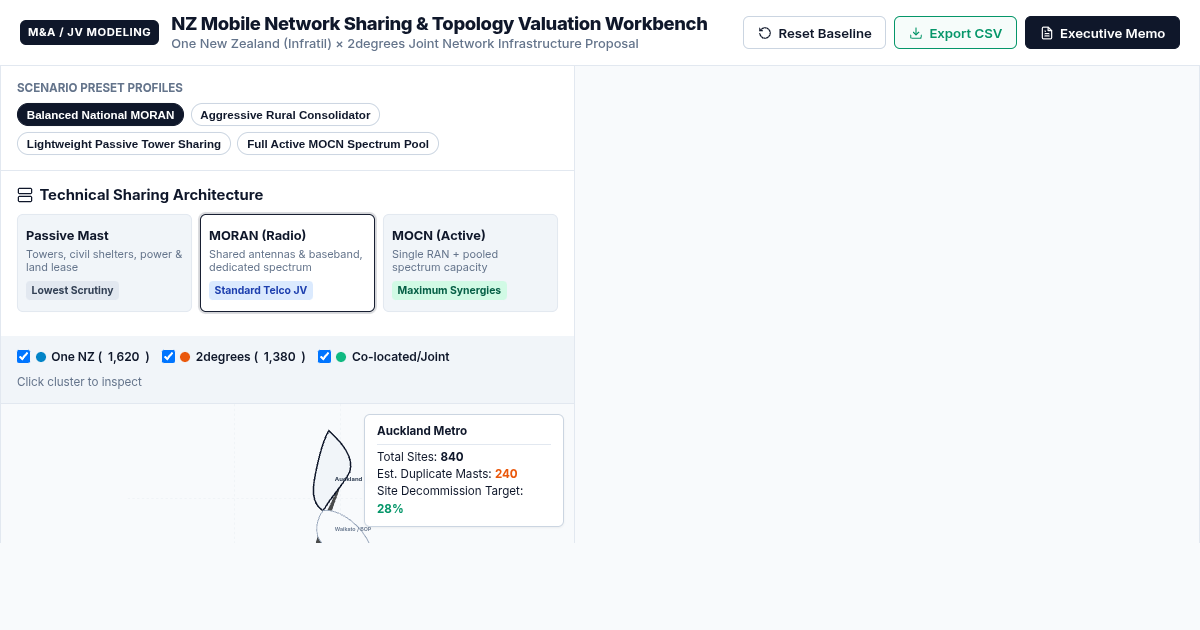Click the Export CSV button
The height and width of the screenshot is (630, 1200).
tap(955, 33)
